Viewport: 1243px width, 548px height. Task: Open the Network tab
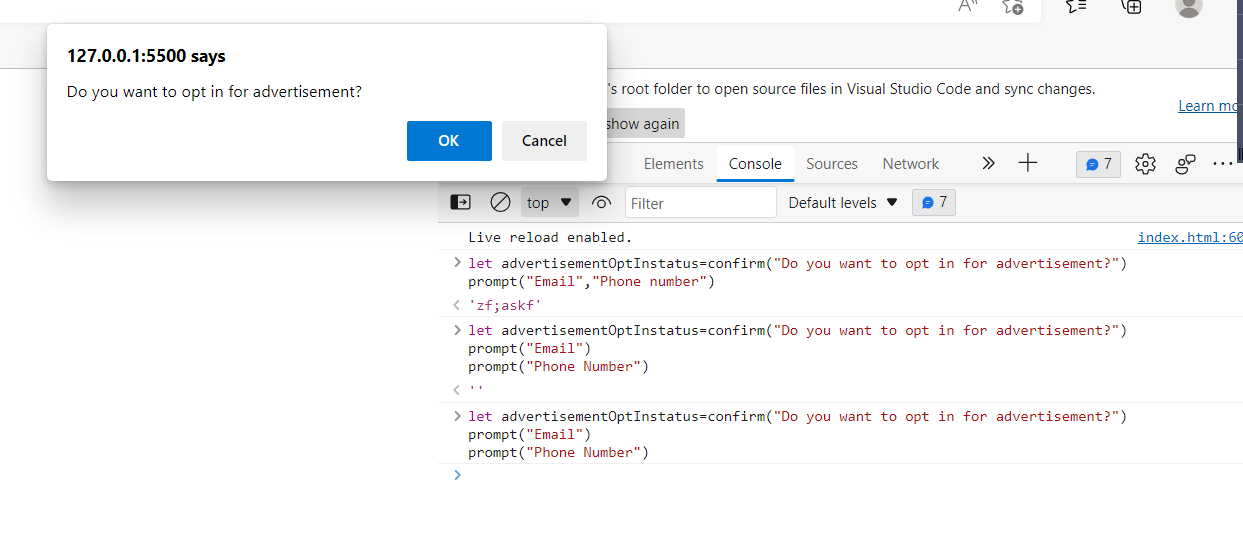tap(910, 164)
